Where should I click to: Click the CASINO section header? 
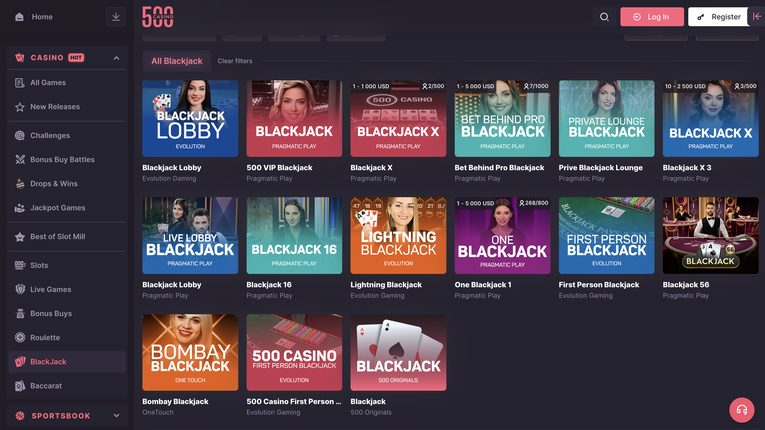[x=67, y=58]
